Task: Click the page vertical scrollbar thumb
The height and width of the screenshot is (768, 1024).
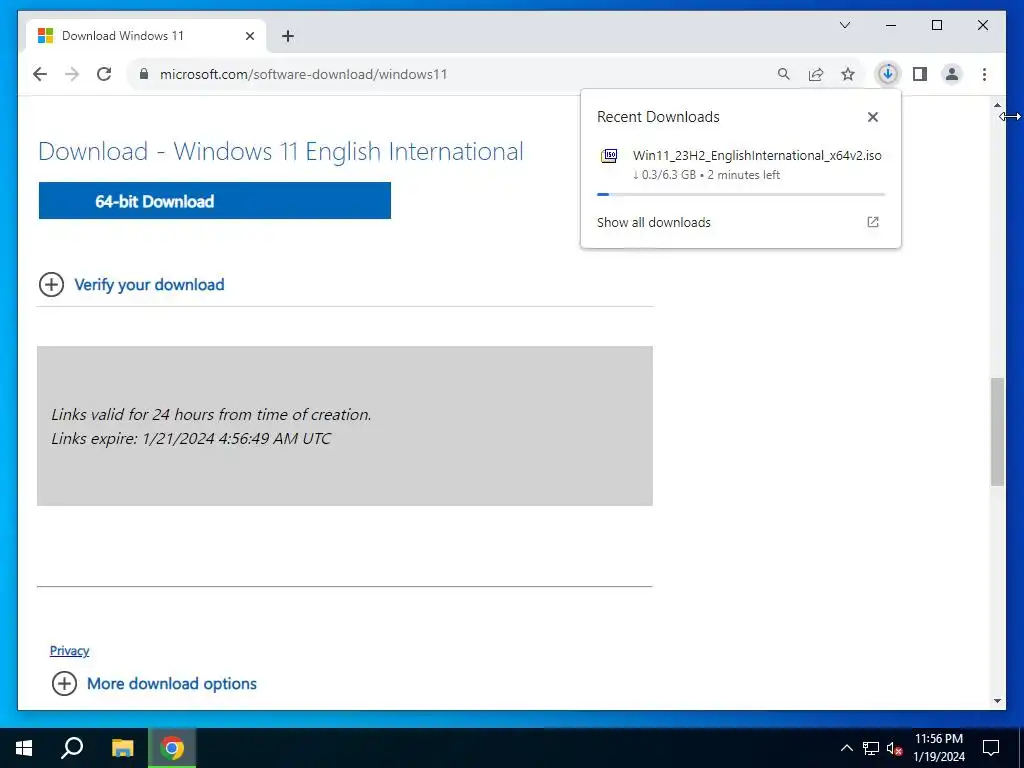Action: click(x=997, y=431)
